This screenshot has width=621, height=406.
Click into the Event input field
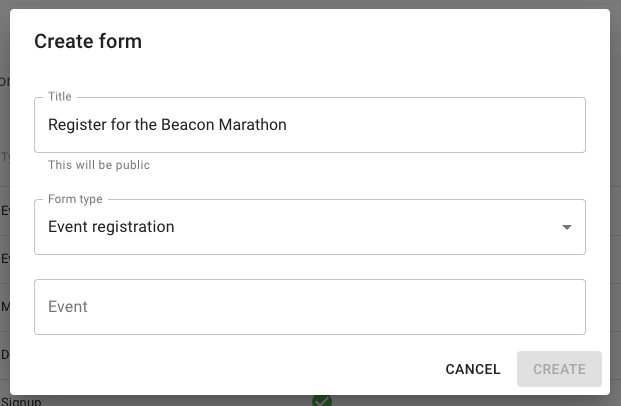pos(310,307)
